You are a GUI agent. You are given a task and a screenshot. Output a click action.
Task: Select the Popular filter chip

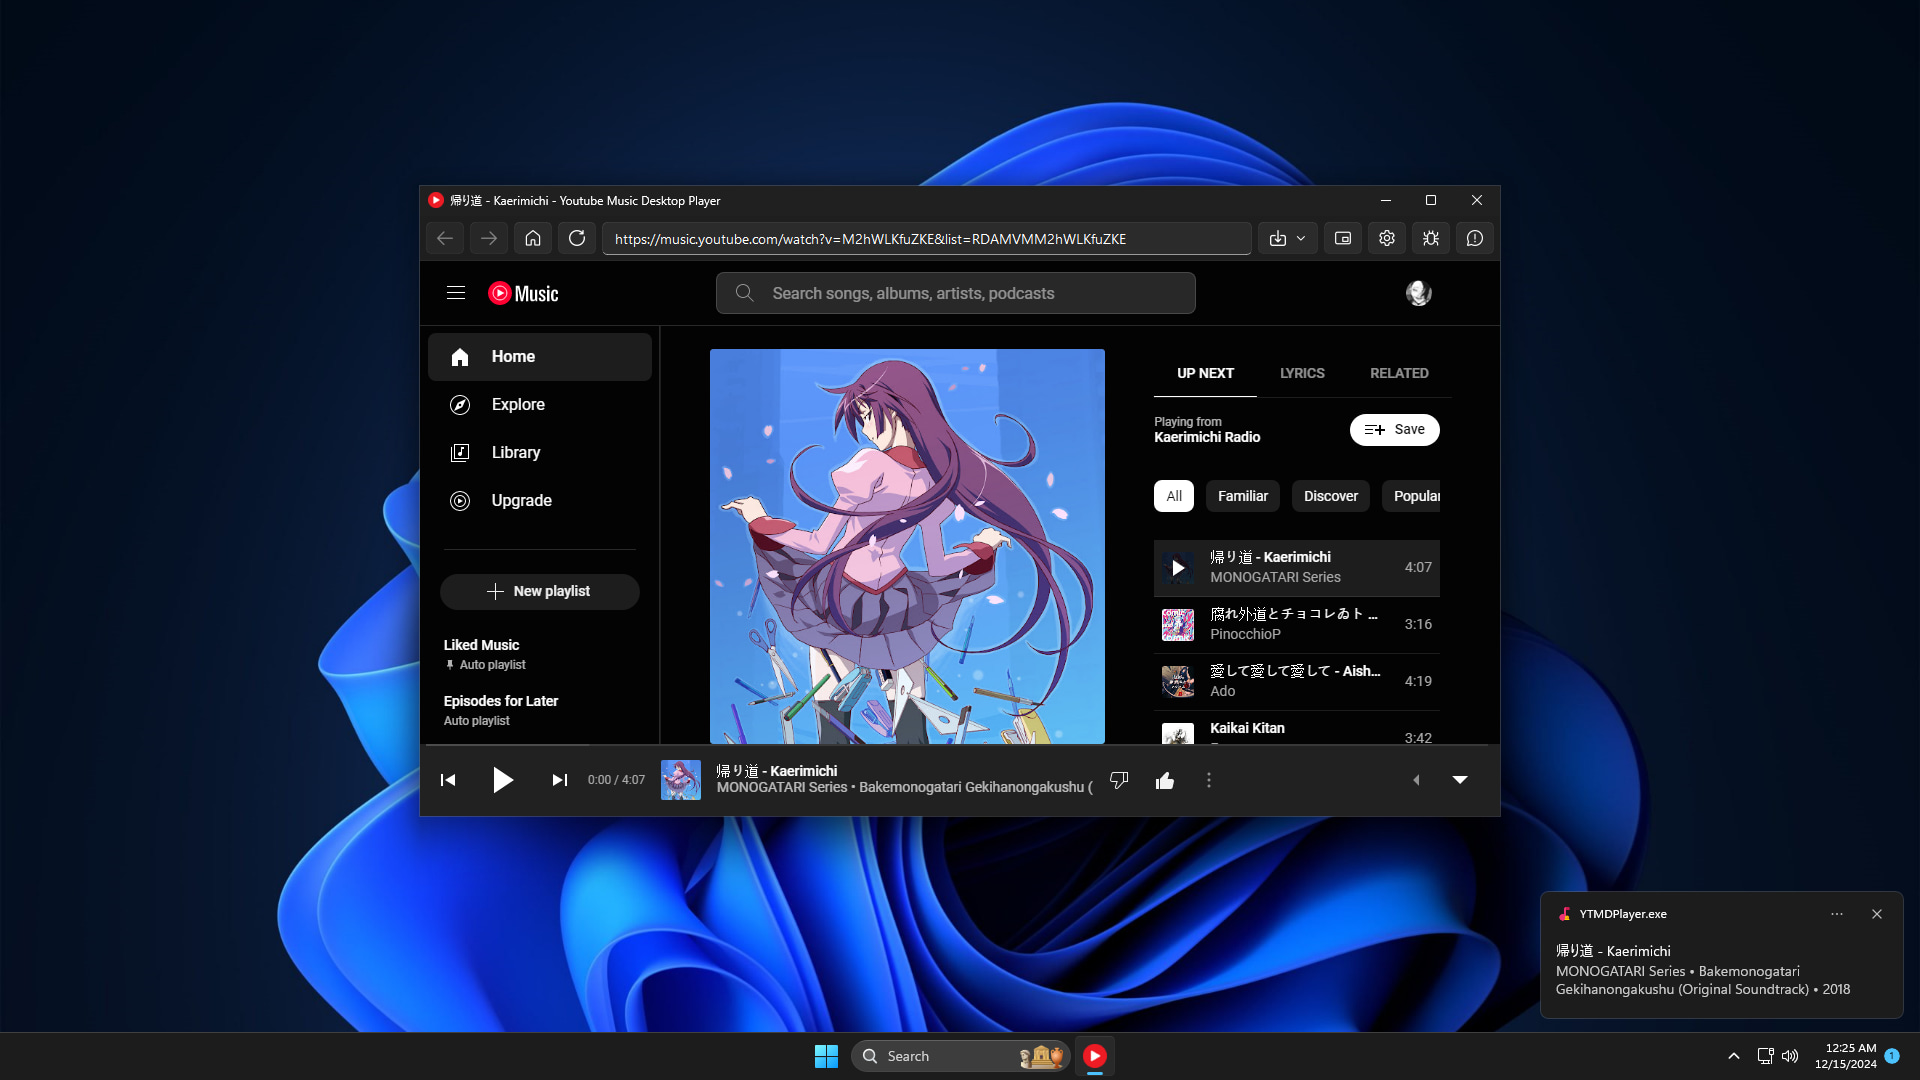click(1412, 496)
